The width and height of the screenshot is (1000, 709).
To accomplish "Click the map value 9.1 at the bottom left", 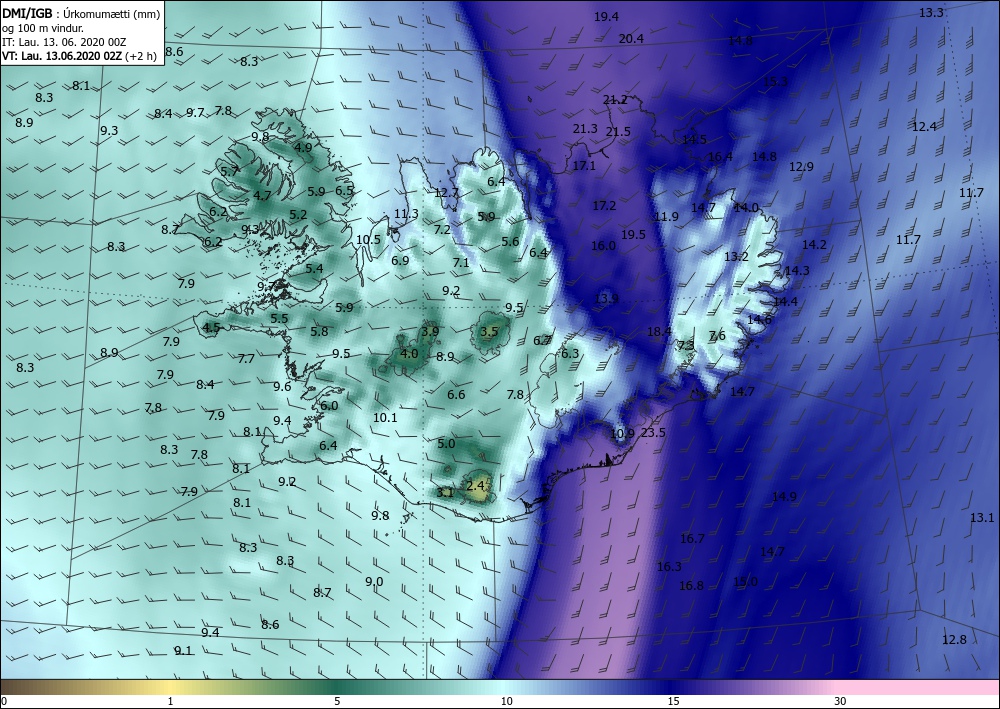I will tap(183, 650).
